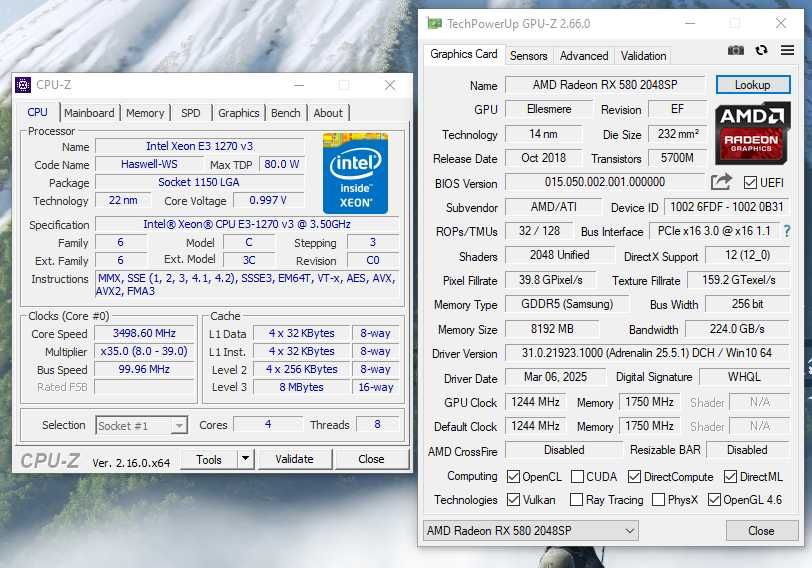Click the Validate button in CPU-Z
812x568 pixels.
pyautogui.click(x=294, y=459)
